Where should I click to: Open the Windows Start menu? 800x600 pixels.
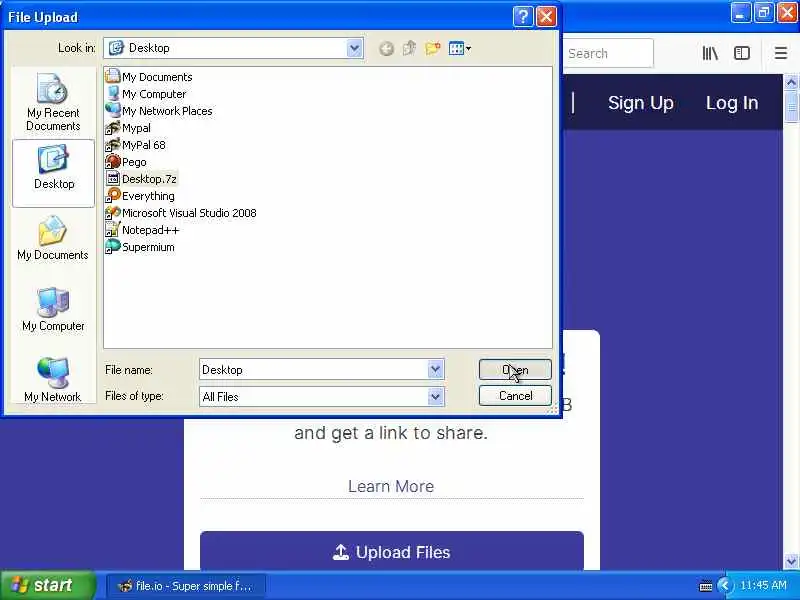[x=47, y=585]
